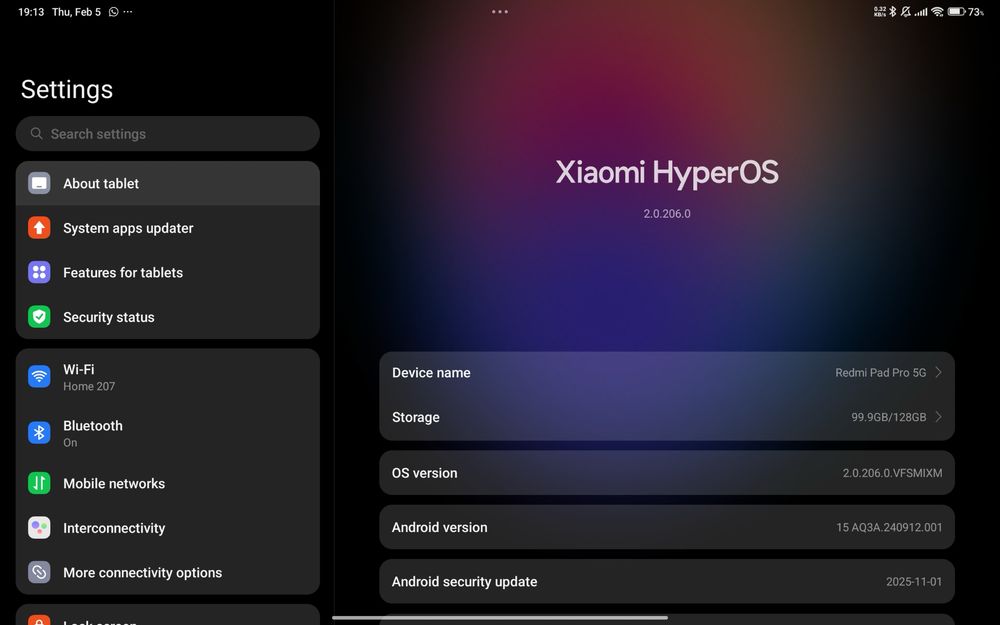Tap the System apps updater arrow icon
Screen dimensions: 1000x625
click(x=39, y=228)
